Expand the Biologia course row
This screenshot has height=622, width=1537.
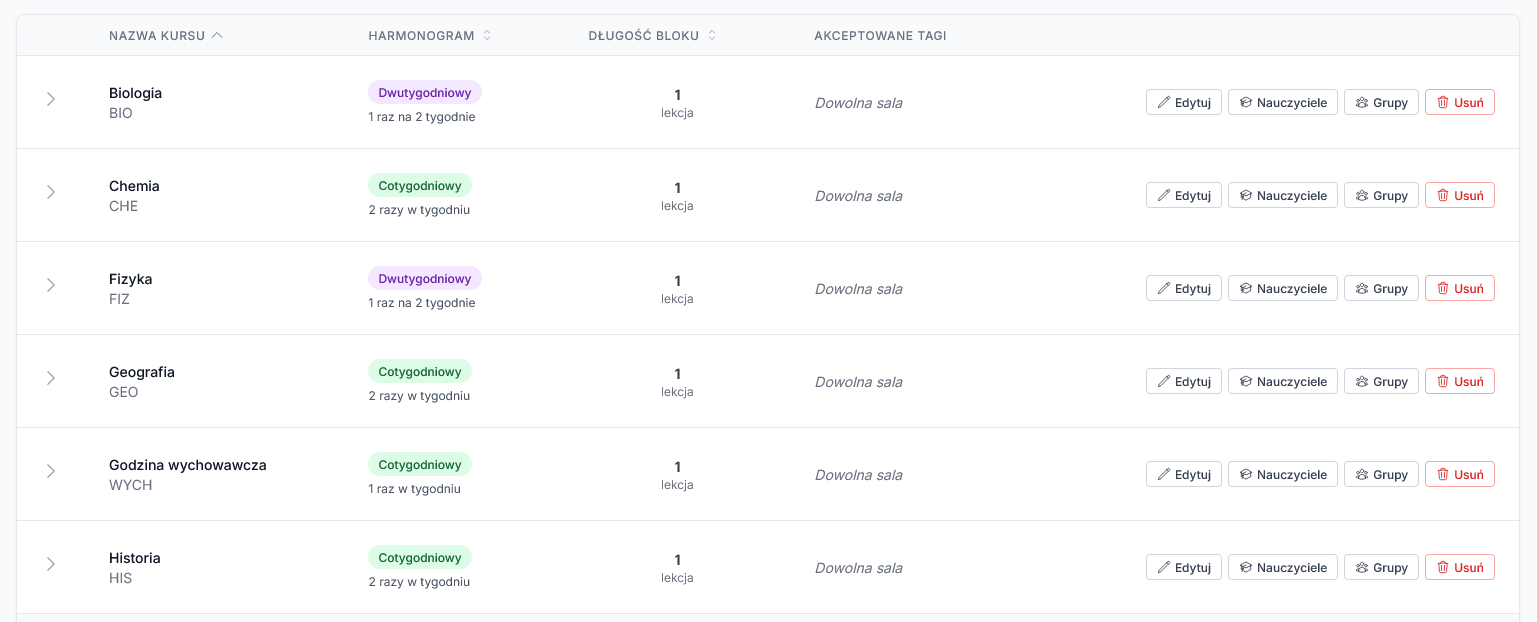click(51, 99)
